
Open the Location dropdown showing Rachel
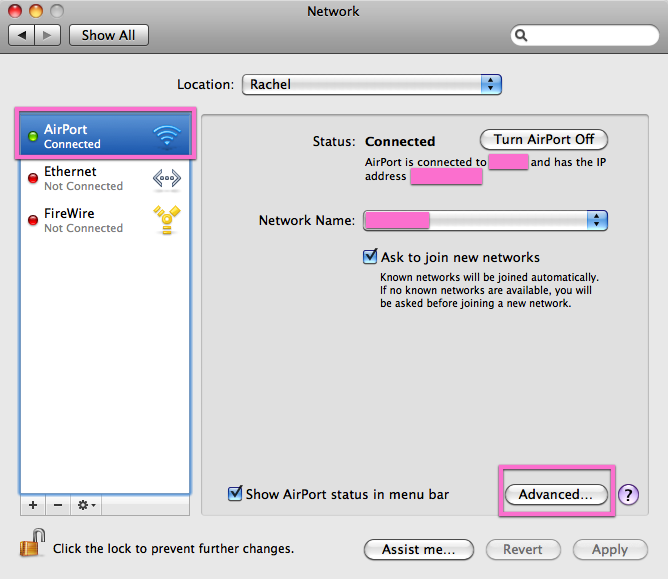[x=371, y=85]
